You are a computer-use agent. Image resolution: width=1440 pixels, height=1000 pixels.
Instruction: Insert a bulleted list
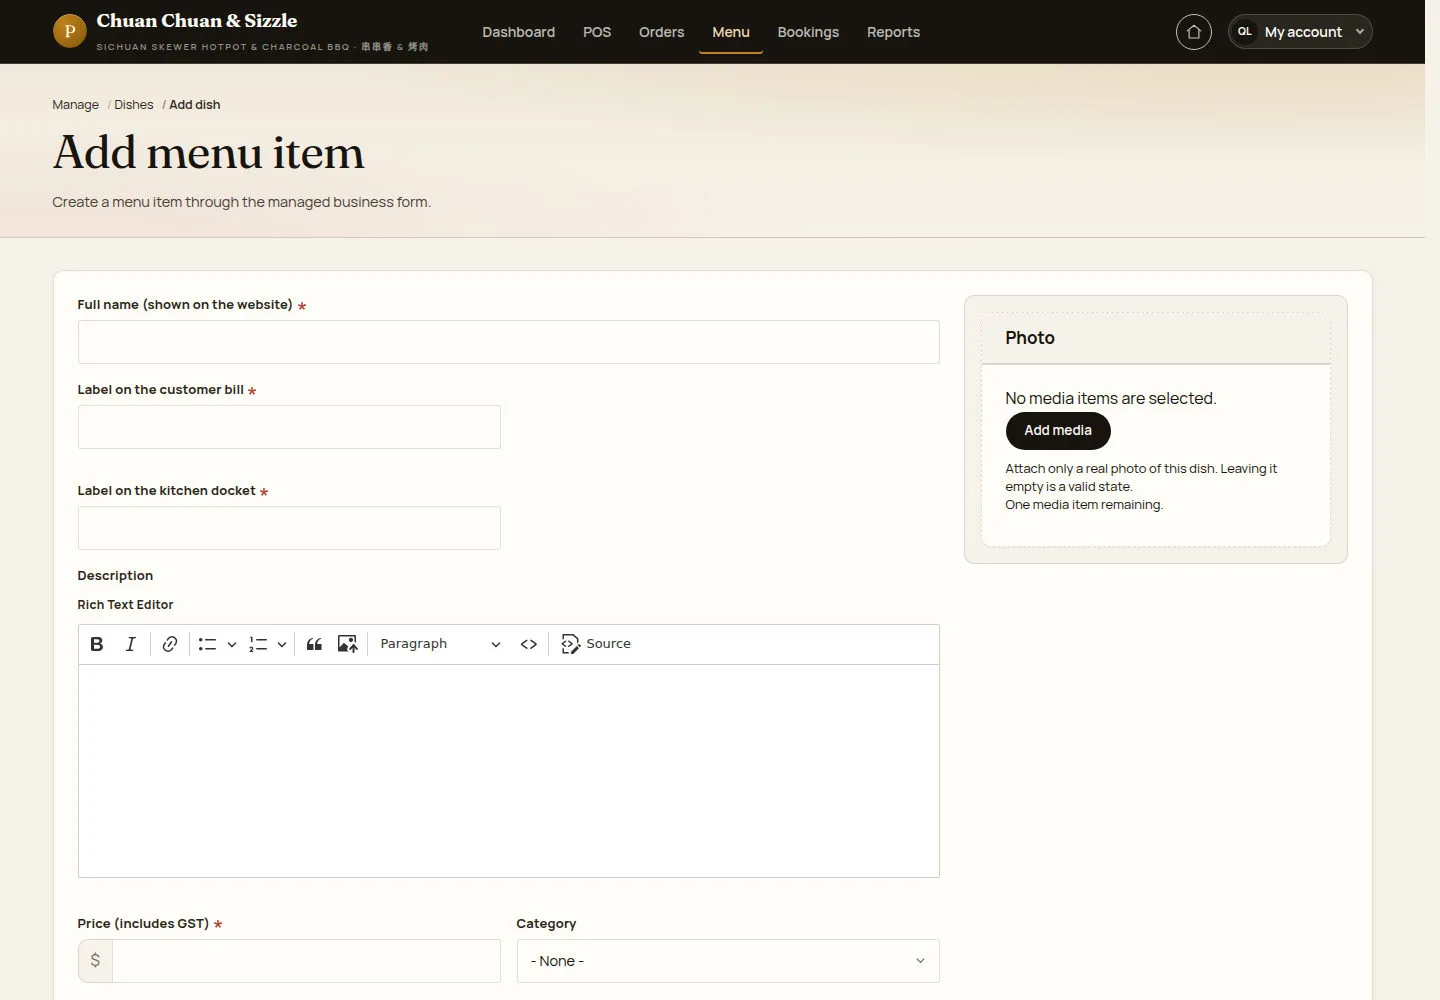tap(207, 644)
